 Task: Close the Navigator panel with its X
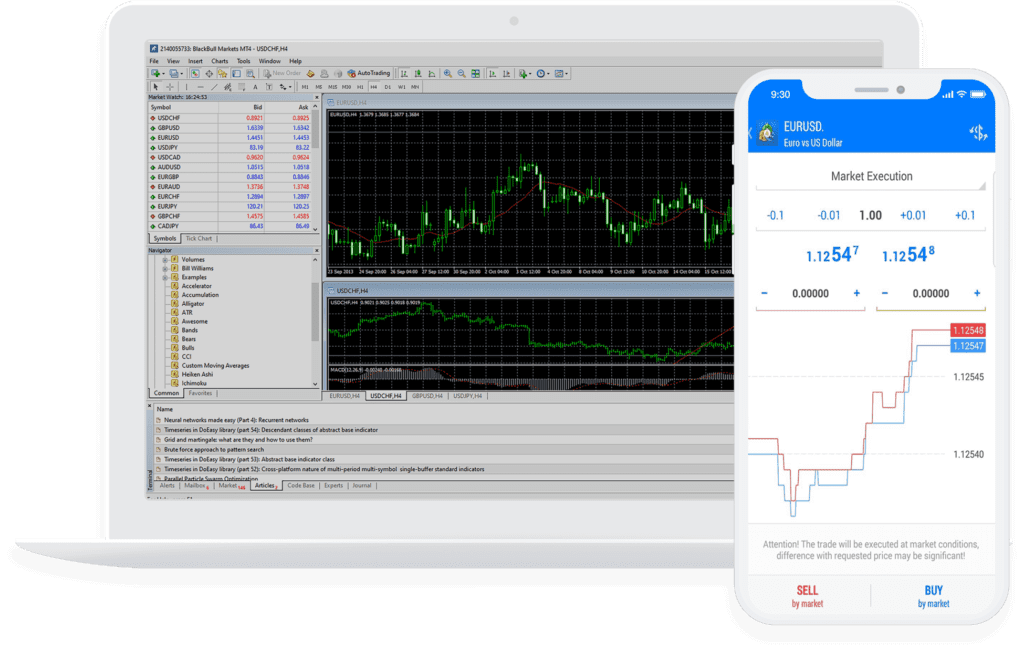(x=316, y=250)
